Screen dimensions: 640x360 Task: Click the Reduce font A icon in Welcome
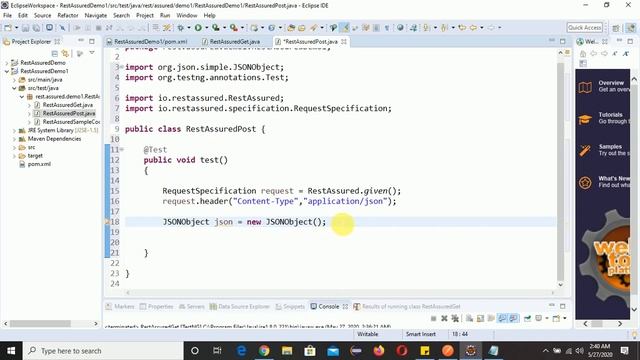[615, 53]
